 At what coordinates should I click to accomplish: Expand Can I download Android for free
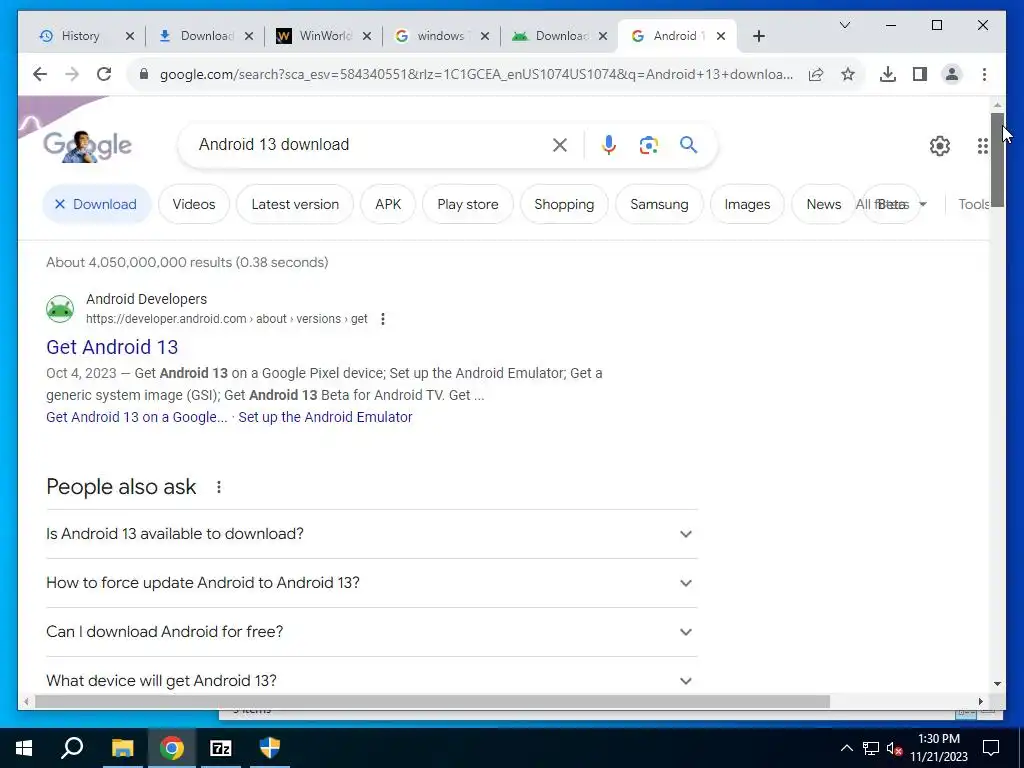click(372, 632)
